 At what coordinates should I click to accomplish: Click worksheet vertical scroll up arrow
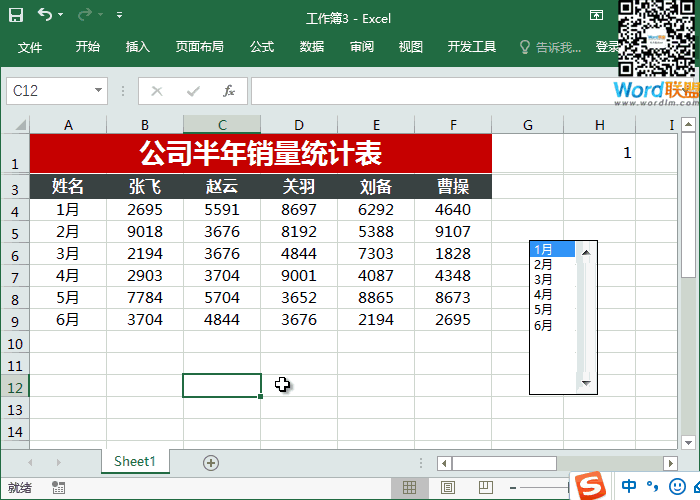click(688, 124)
